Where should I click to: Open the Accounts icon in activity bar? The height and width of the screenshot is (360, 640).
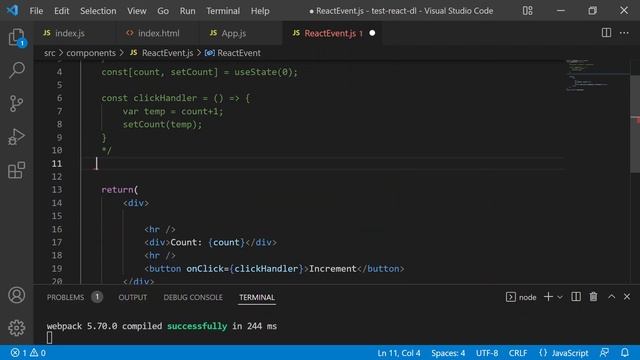[x=16, y=295]
